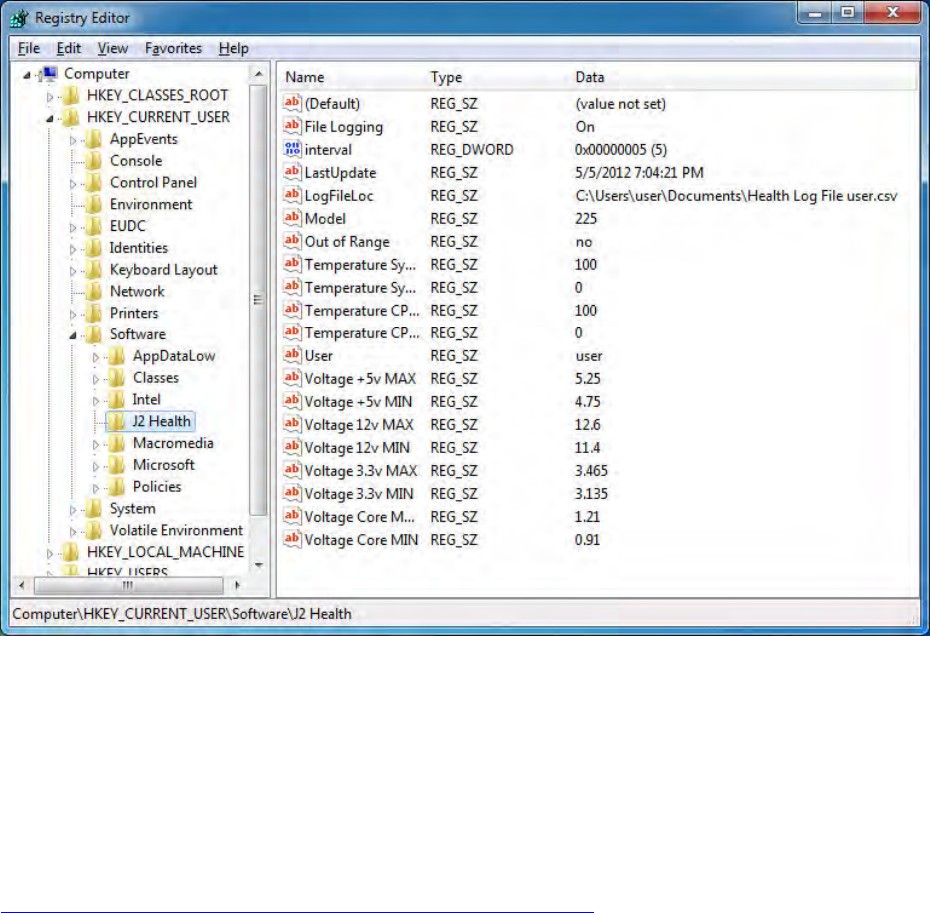Viewport: 930px width, 913px height.
Task: Expand the AppDataLow key
Action: click(95, 357)
